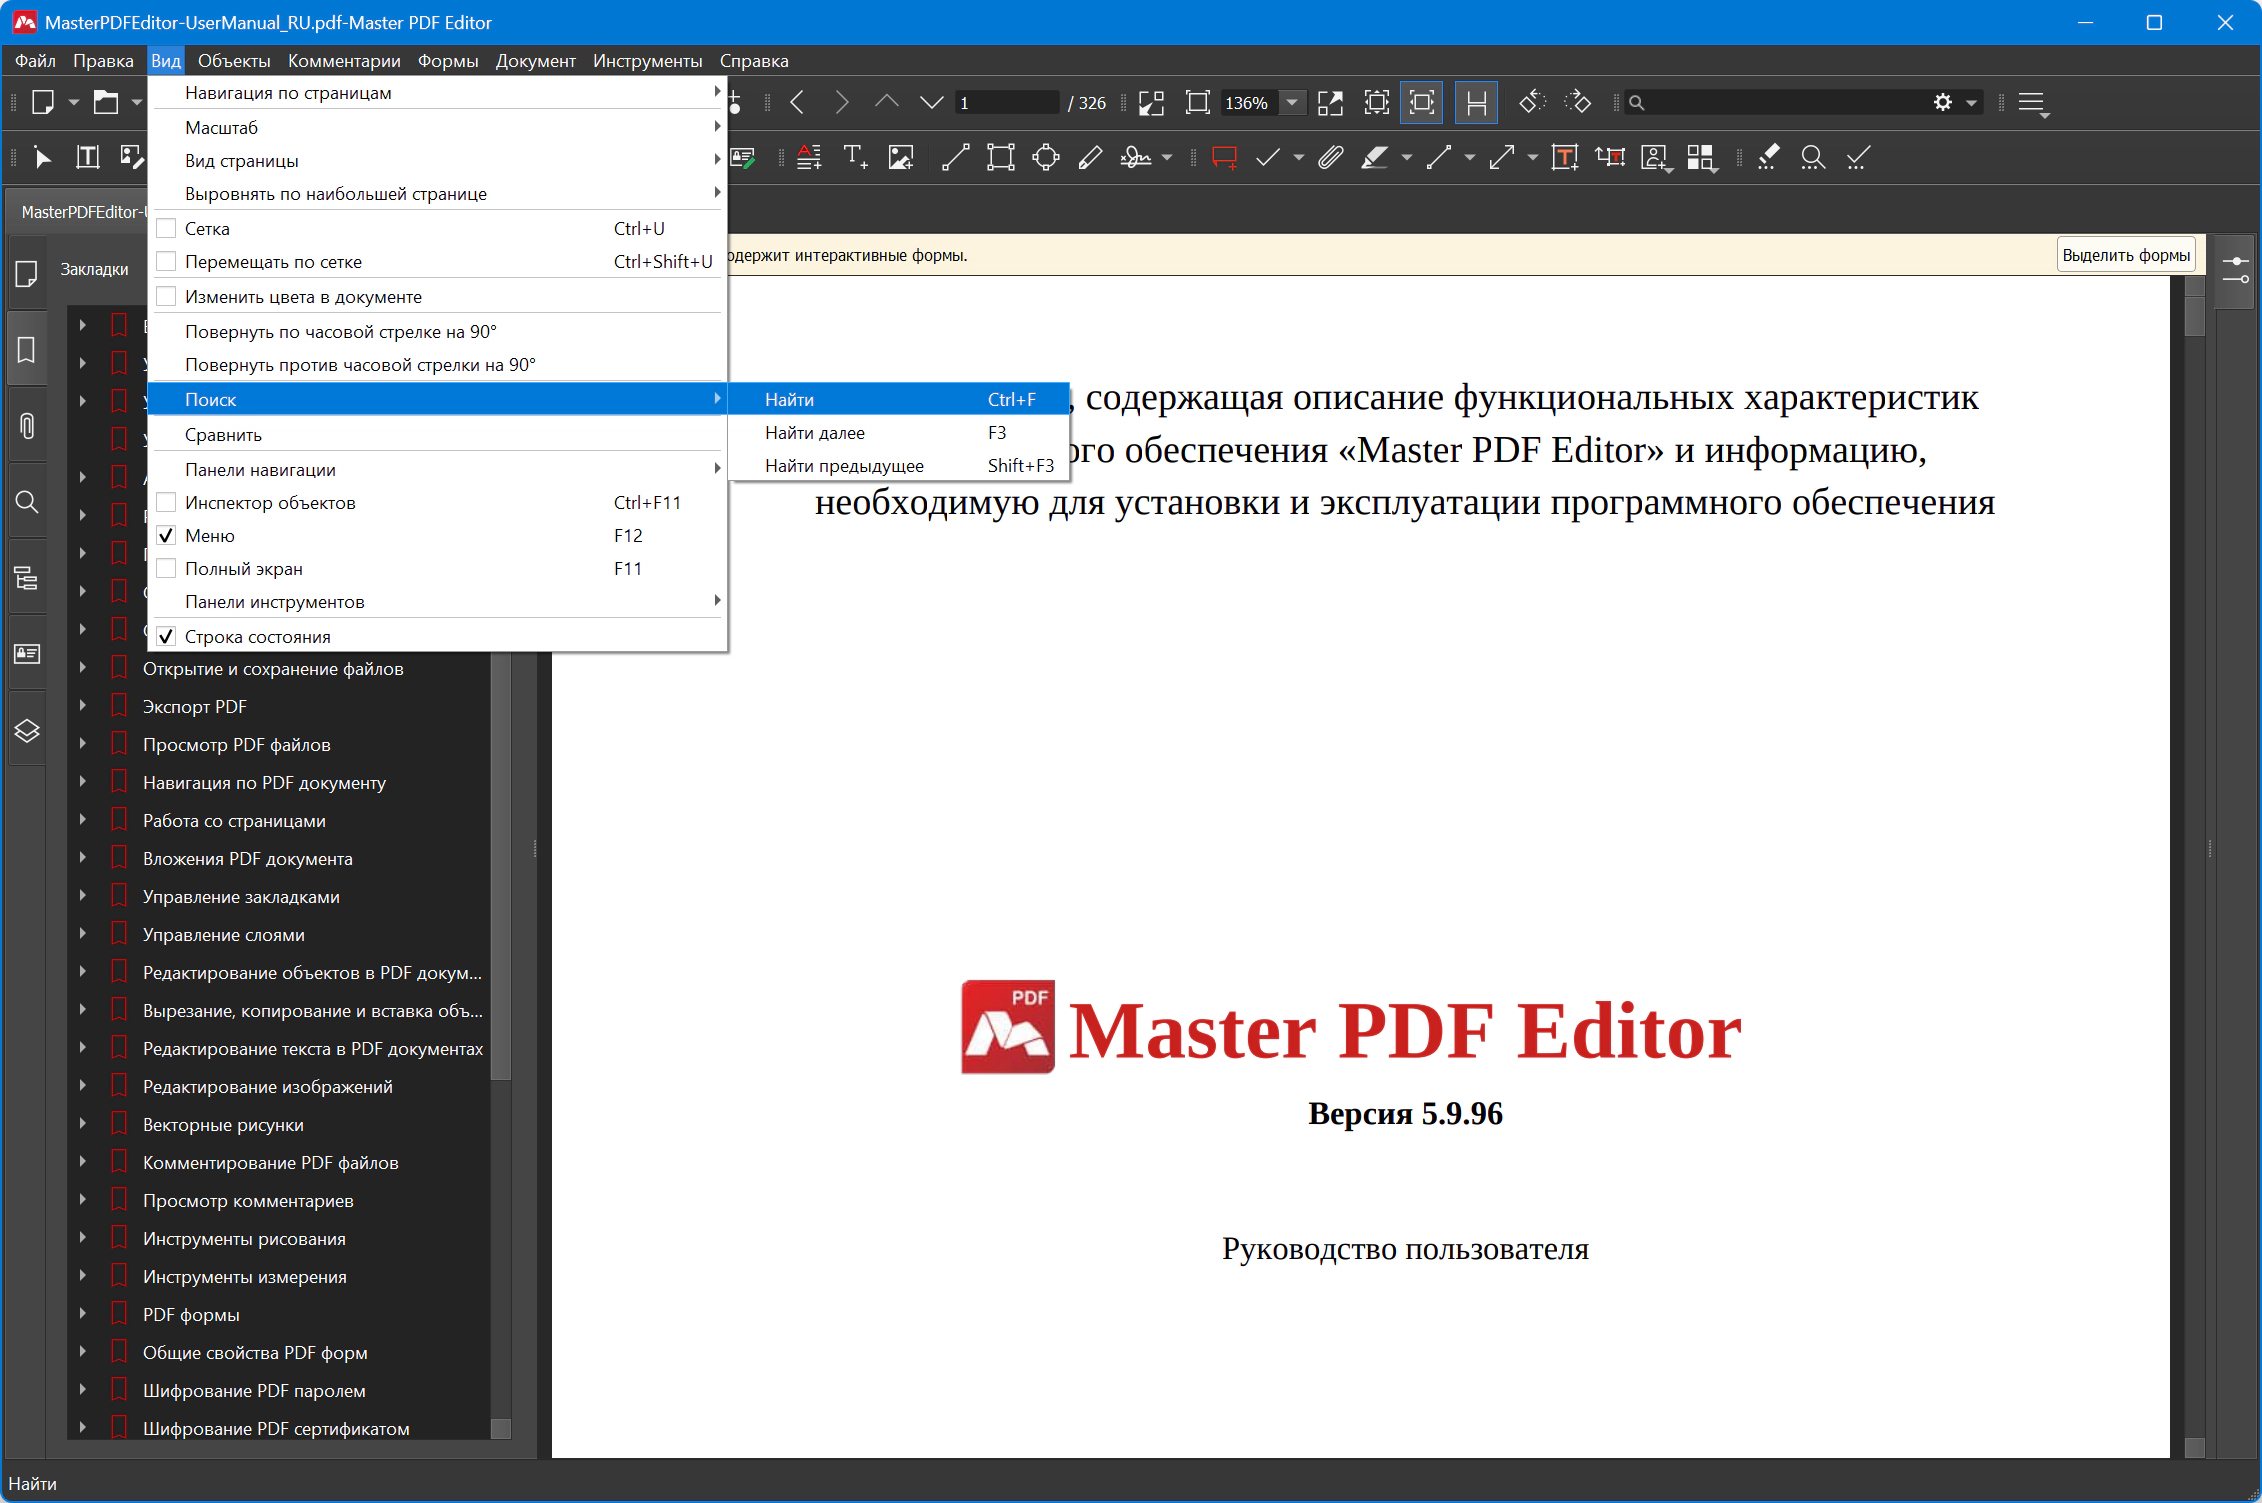Select the Pencil drawing tool

tap(1091, 158)
